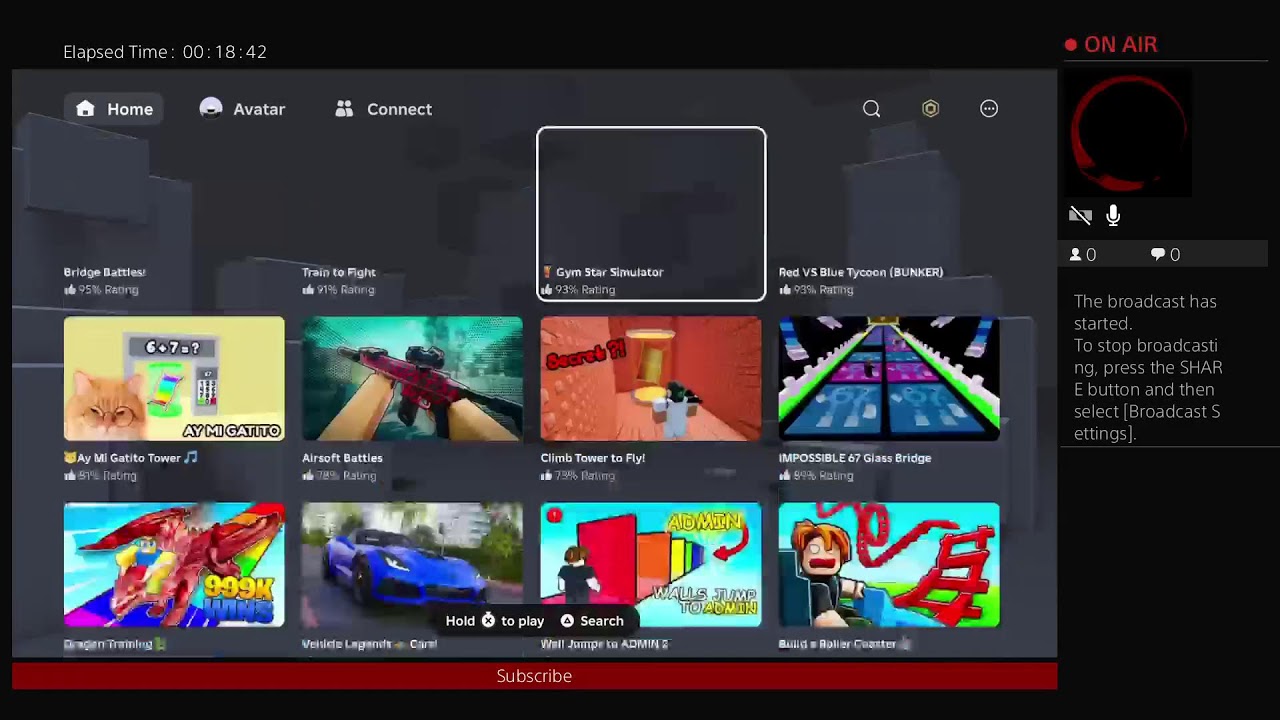Click the "IMPOSSIBLE 67 Glass Bridge" title text
This screenshot has width=1280, height=720.
point(855,458)
